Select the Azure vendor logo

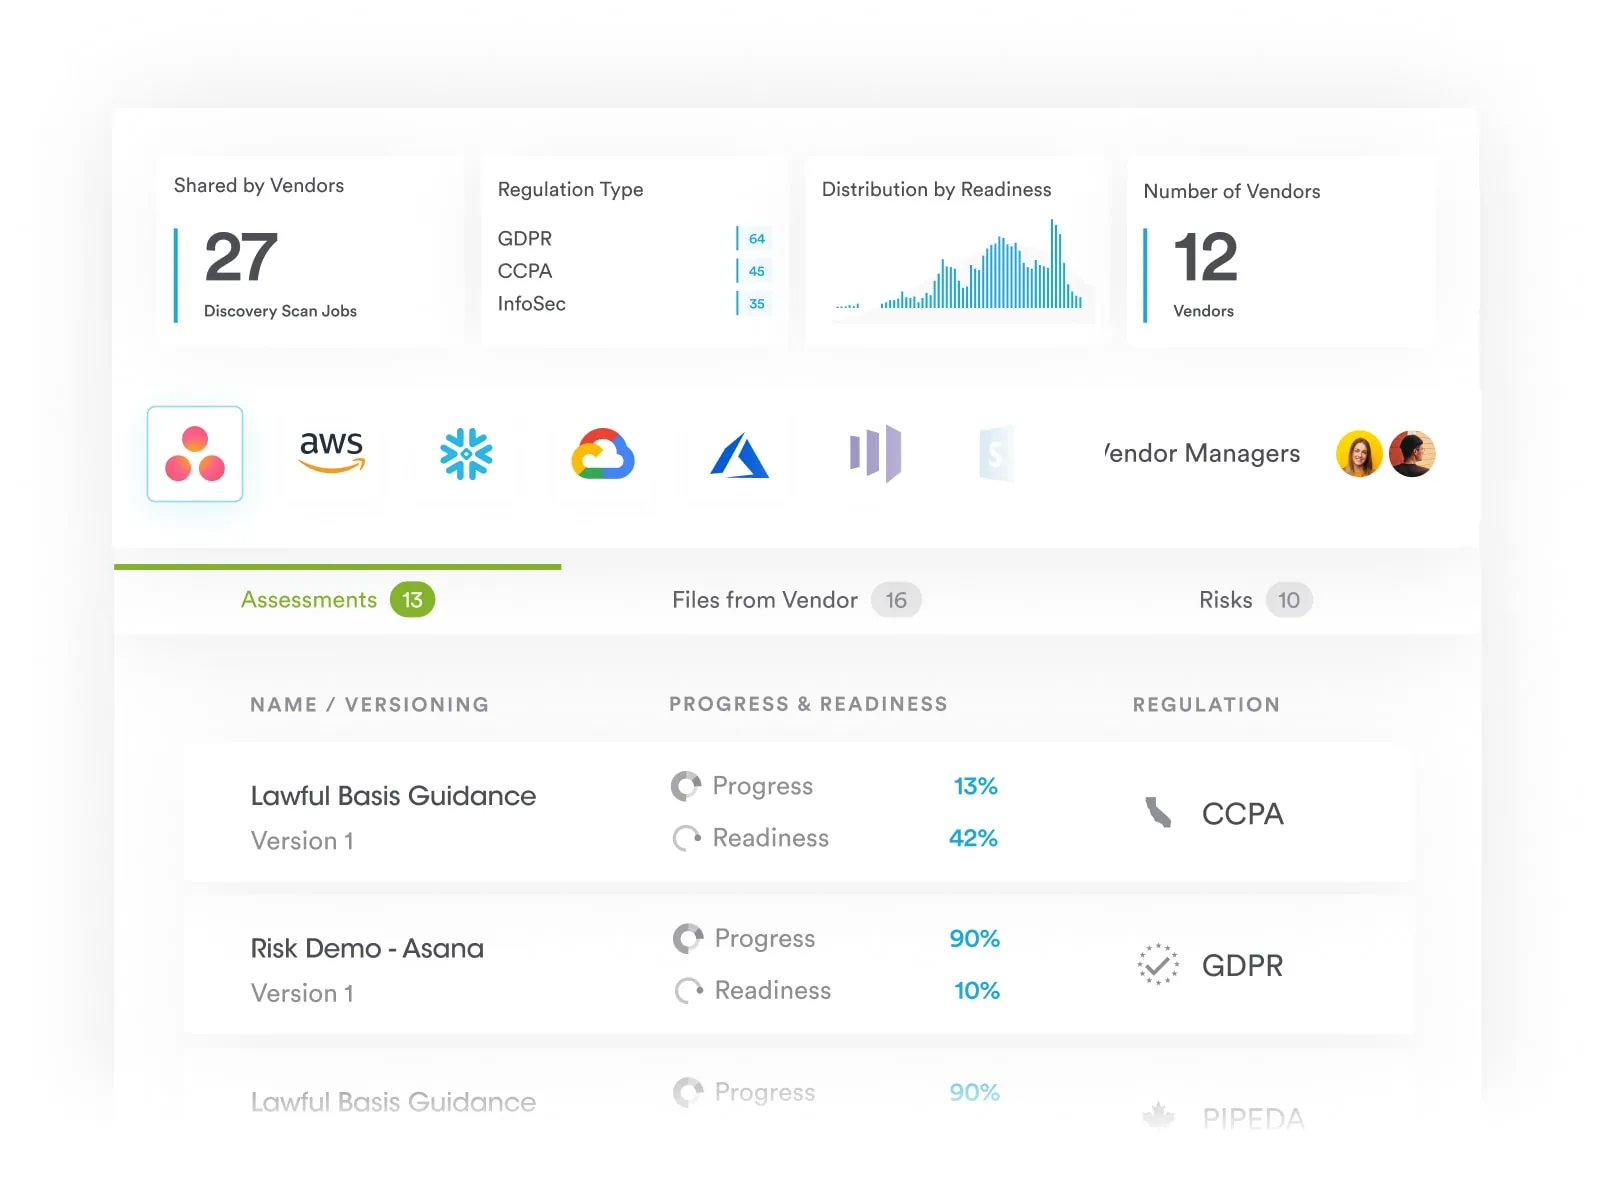(x=739, y=456)
